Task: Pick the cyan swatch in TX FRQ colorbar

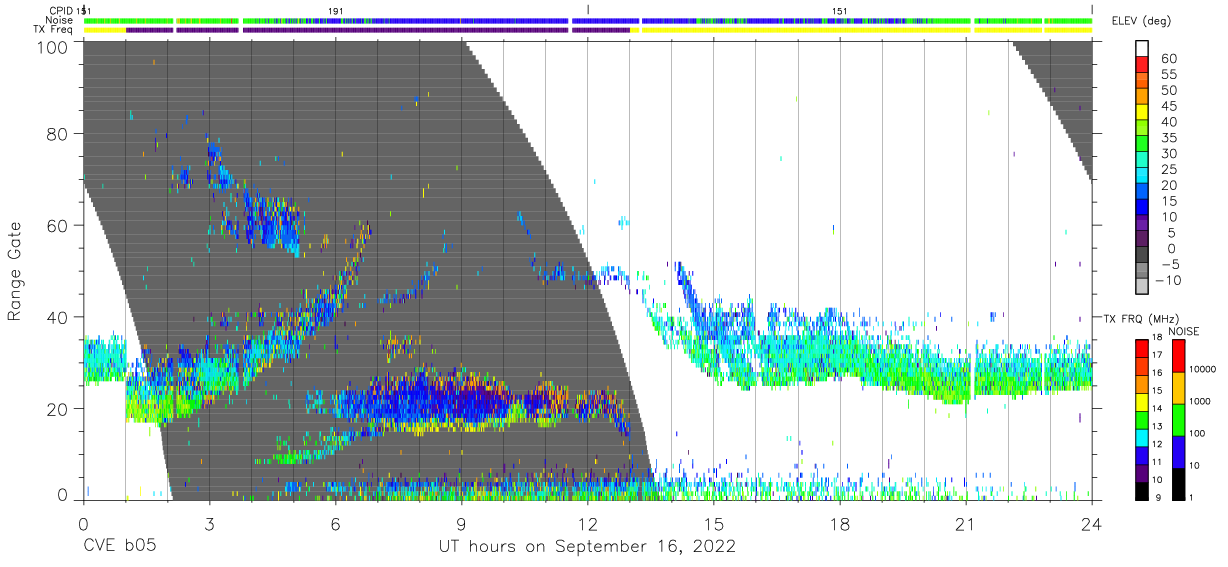Action: (x=1142, y=437)
